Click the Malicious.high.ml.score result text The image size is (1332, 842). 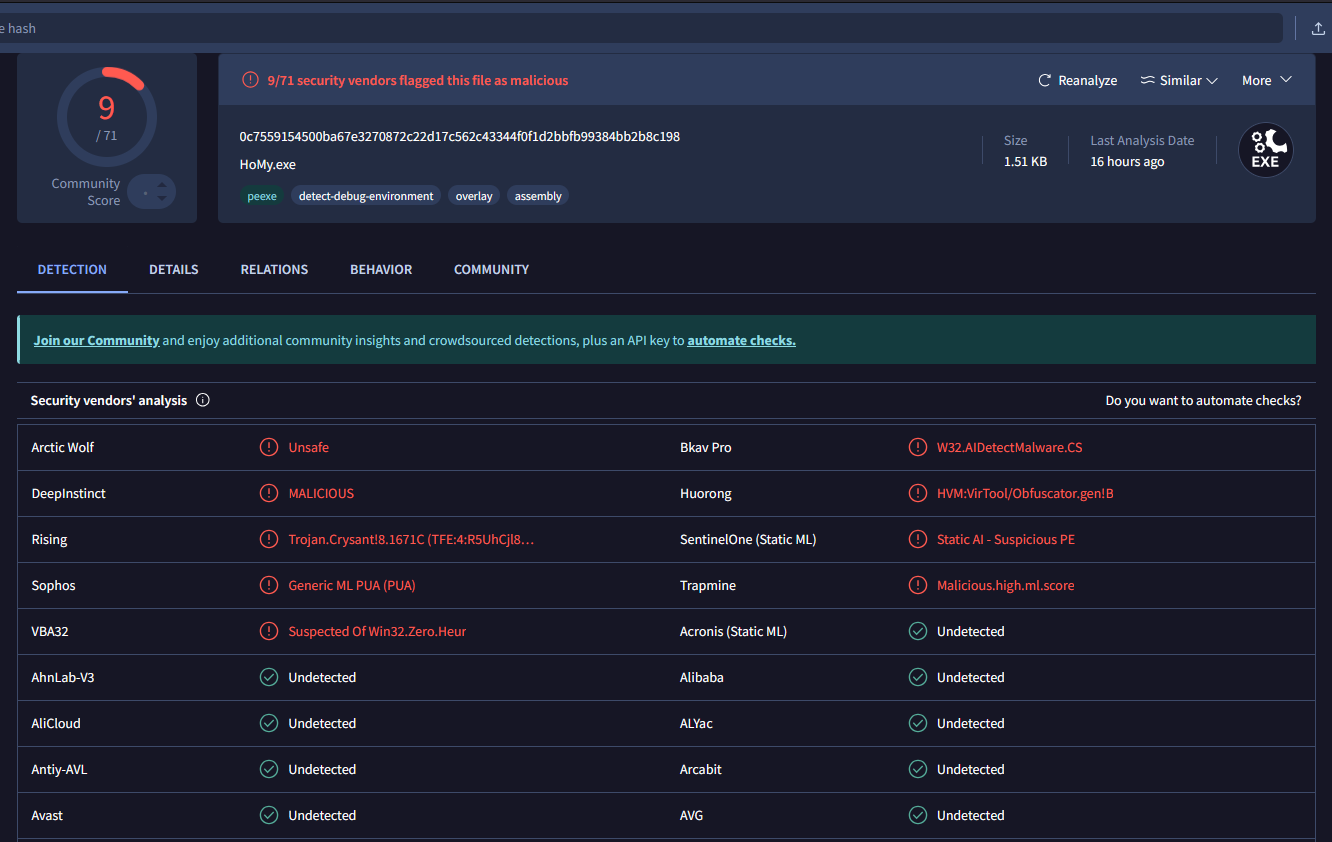click(1006, 585)
